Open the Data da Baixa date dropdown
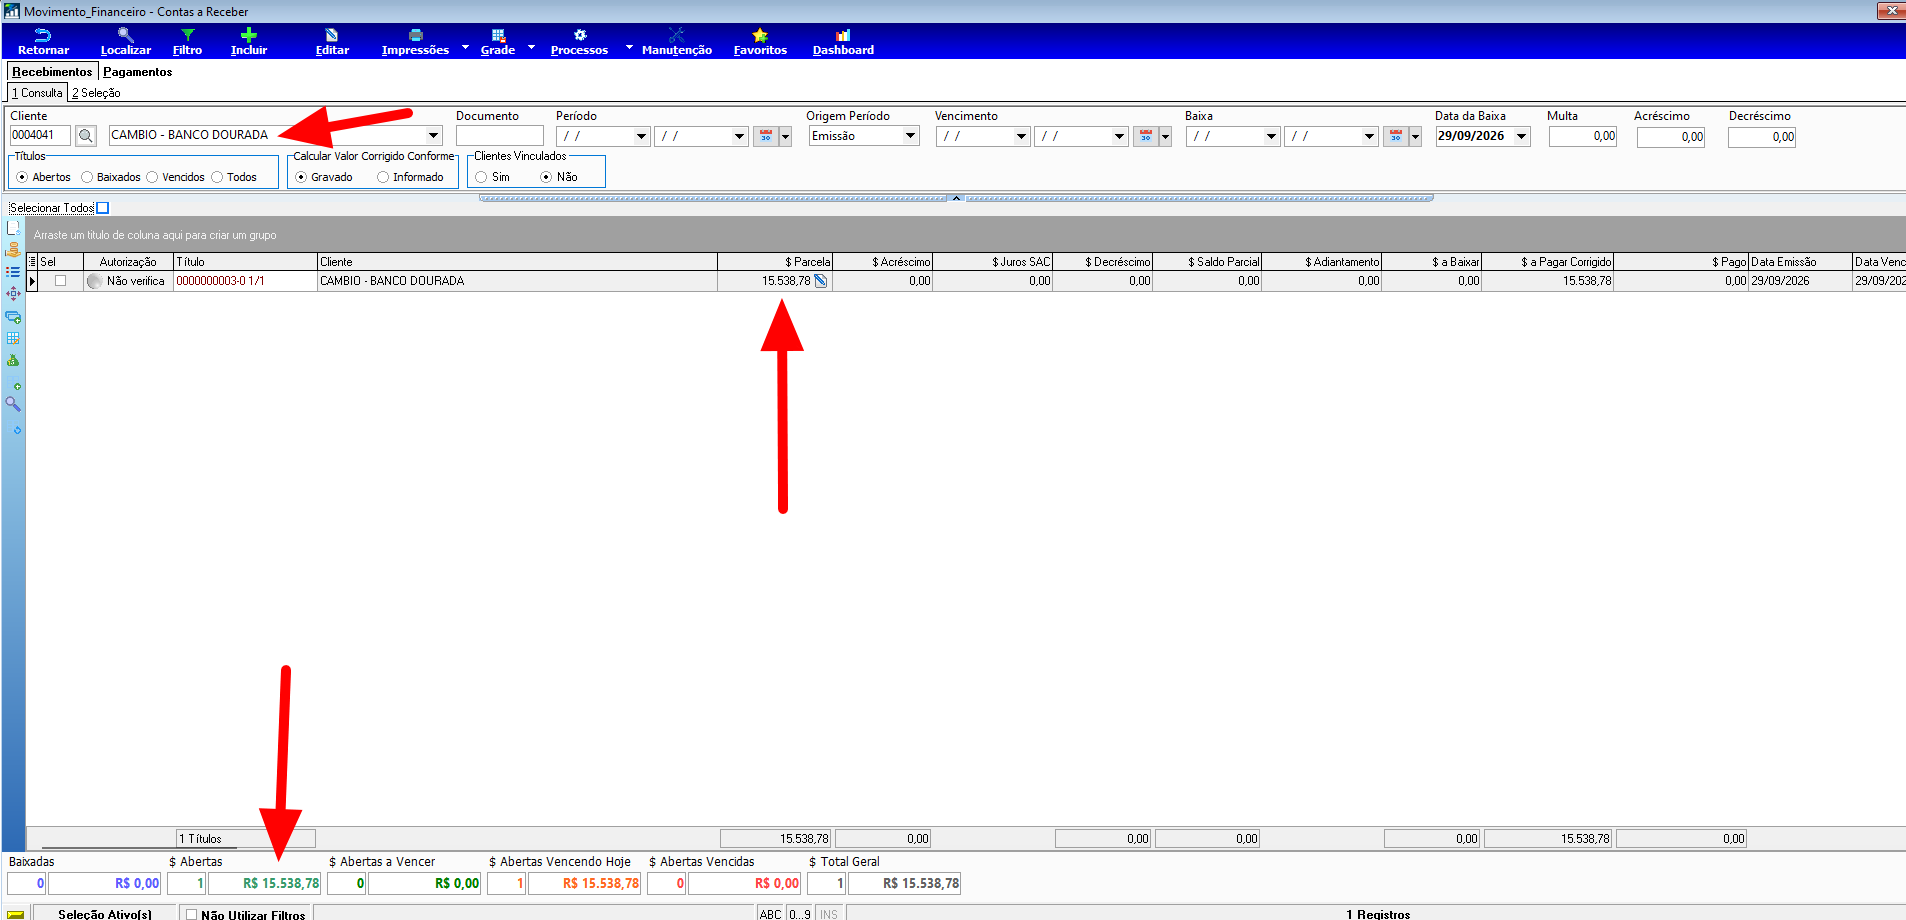The width and height of the screenshot is (1906, 920). 1522,136
